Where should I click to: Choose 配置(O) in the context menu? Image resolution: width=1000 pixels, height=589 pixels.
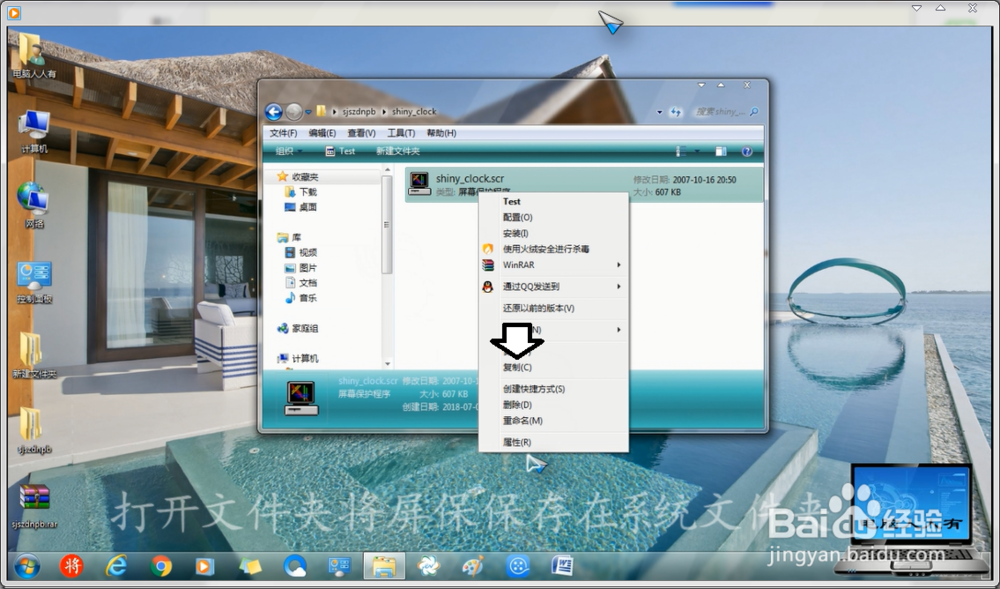(554, 217)
